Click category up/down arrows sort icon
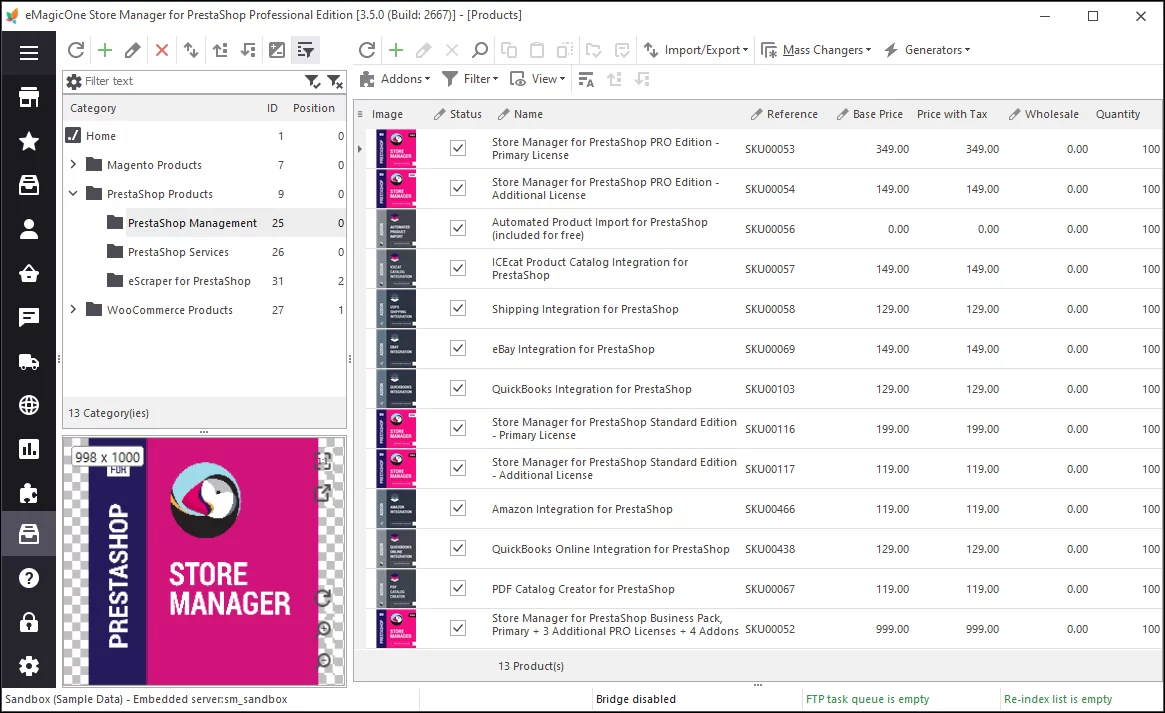The height and width of the screenshot is (713, 1165). point(191,50)
